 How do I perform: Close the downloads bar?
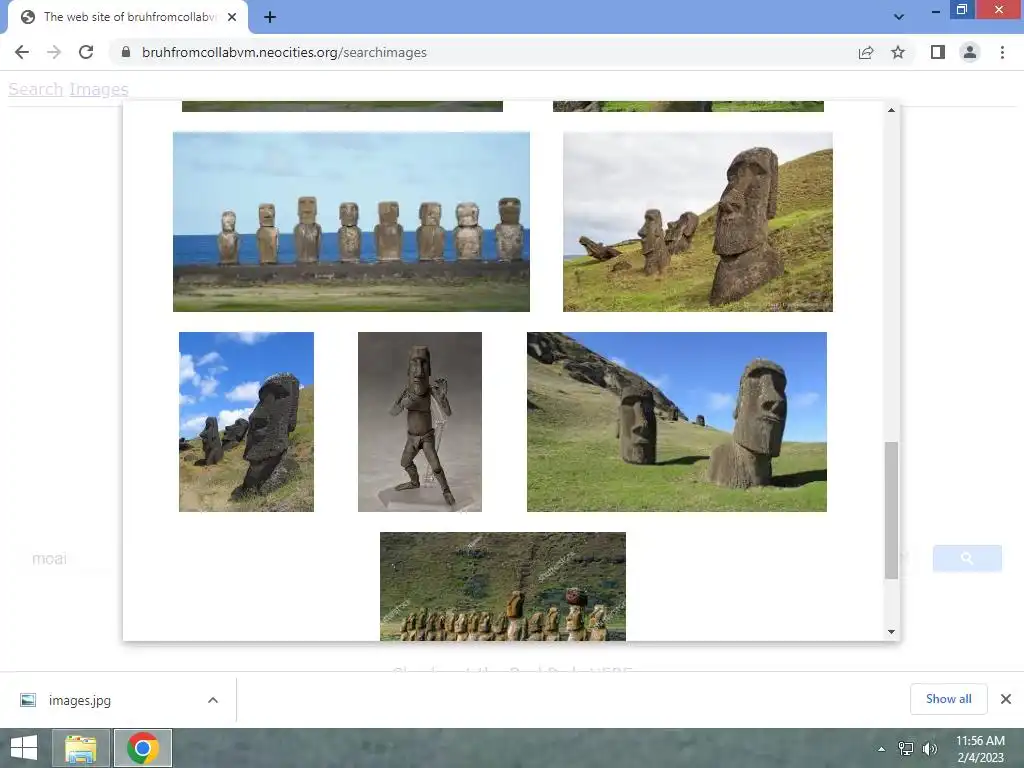1006,699
